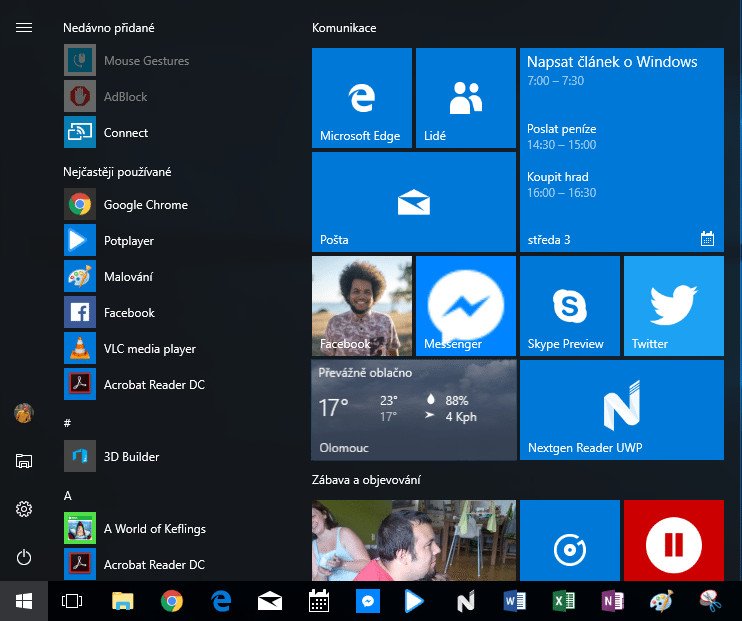The width and height of the screenshot is (742, 621).
Task: Open File Explorer on the taskbar
Action: pos(123,601)
